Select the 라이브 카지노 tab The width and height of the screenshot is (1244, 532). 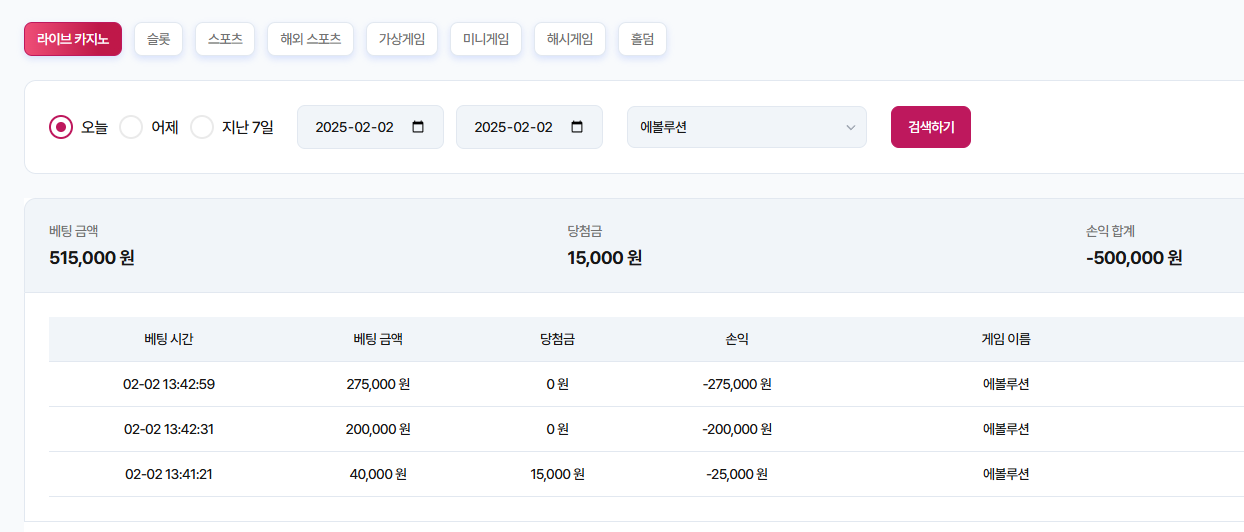click(x=73, y=39)
